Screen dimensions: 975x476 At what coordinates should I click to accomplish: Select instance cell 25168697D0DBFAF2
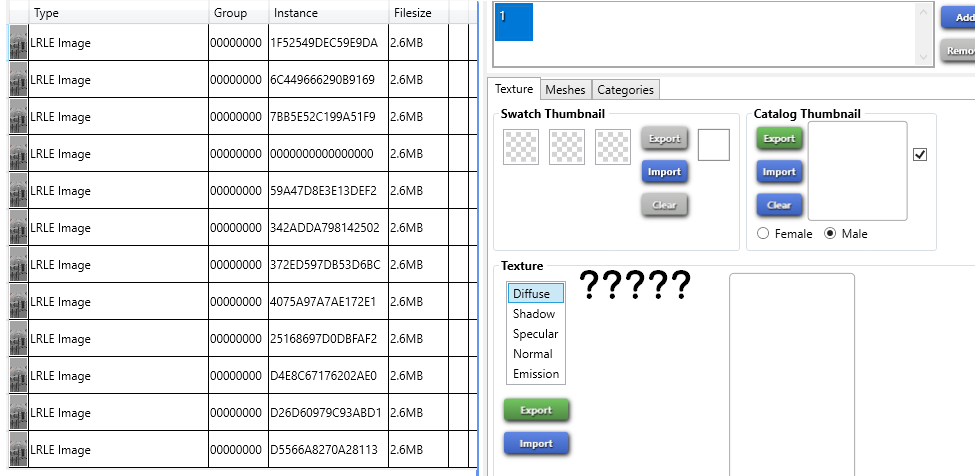[x=328, y=338]
